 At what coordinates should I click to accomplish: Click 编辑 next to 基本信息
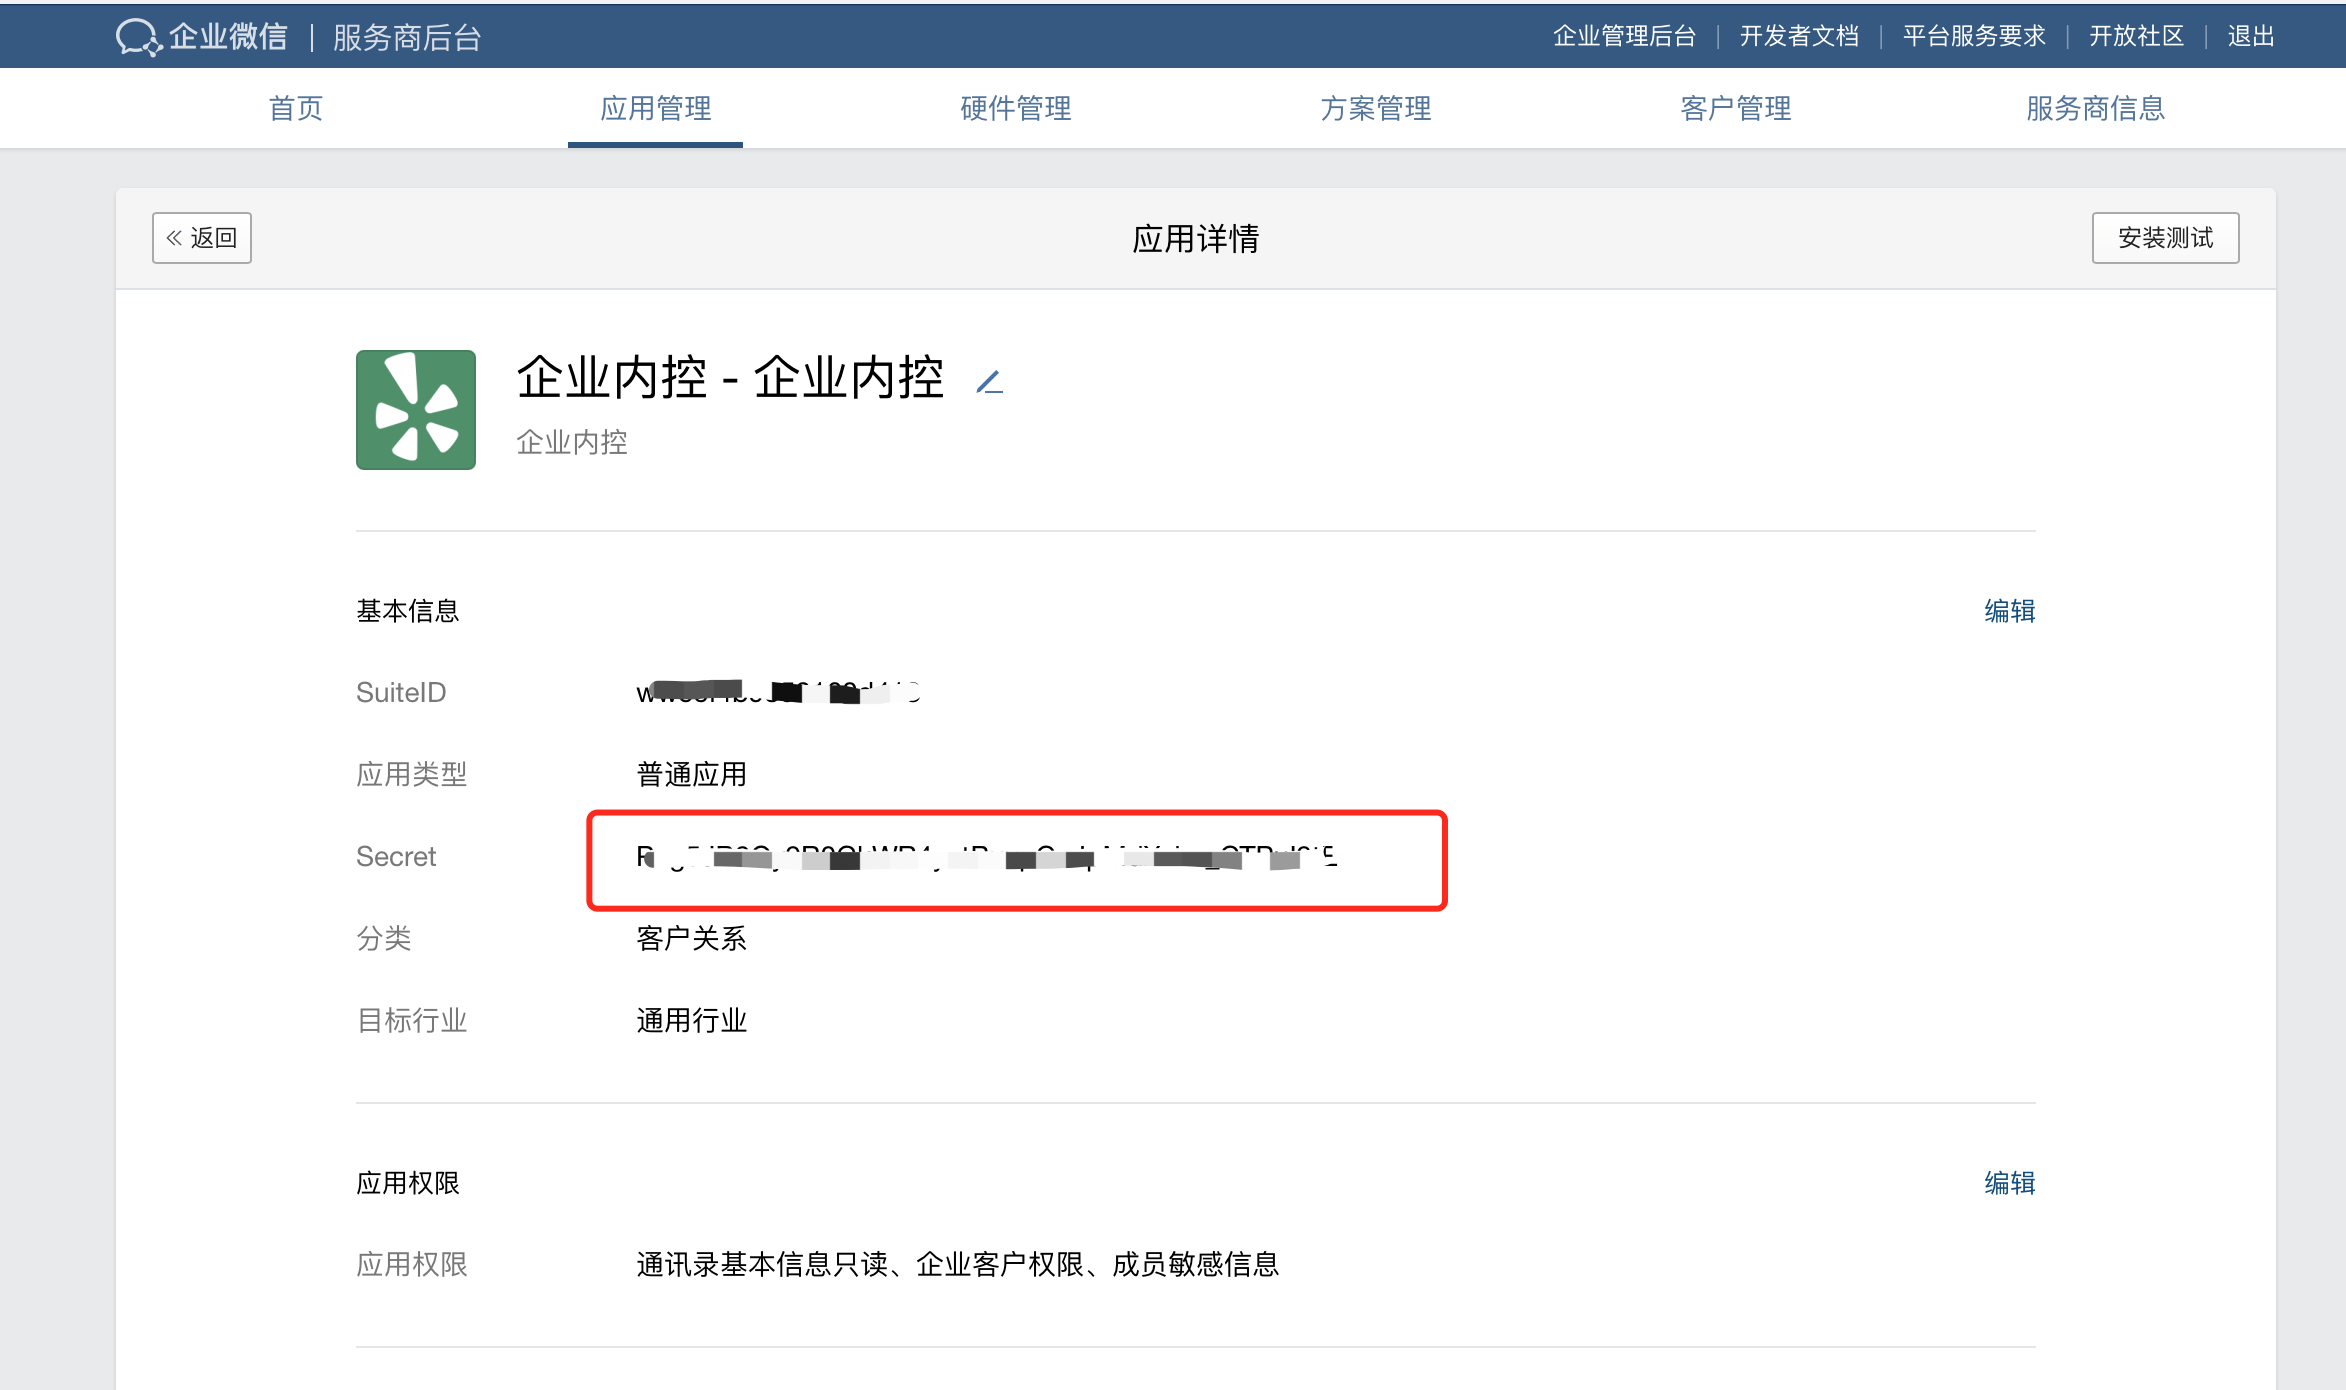[x=2009, y=611]
